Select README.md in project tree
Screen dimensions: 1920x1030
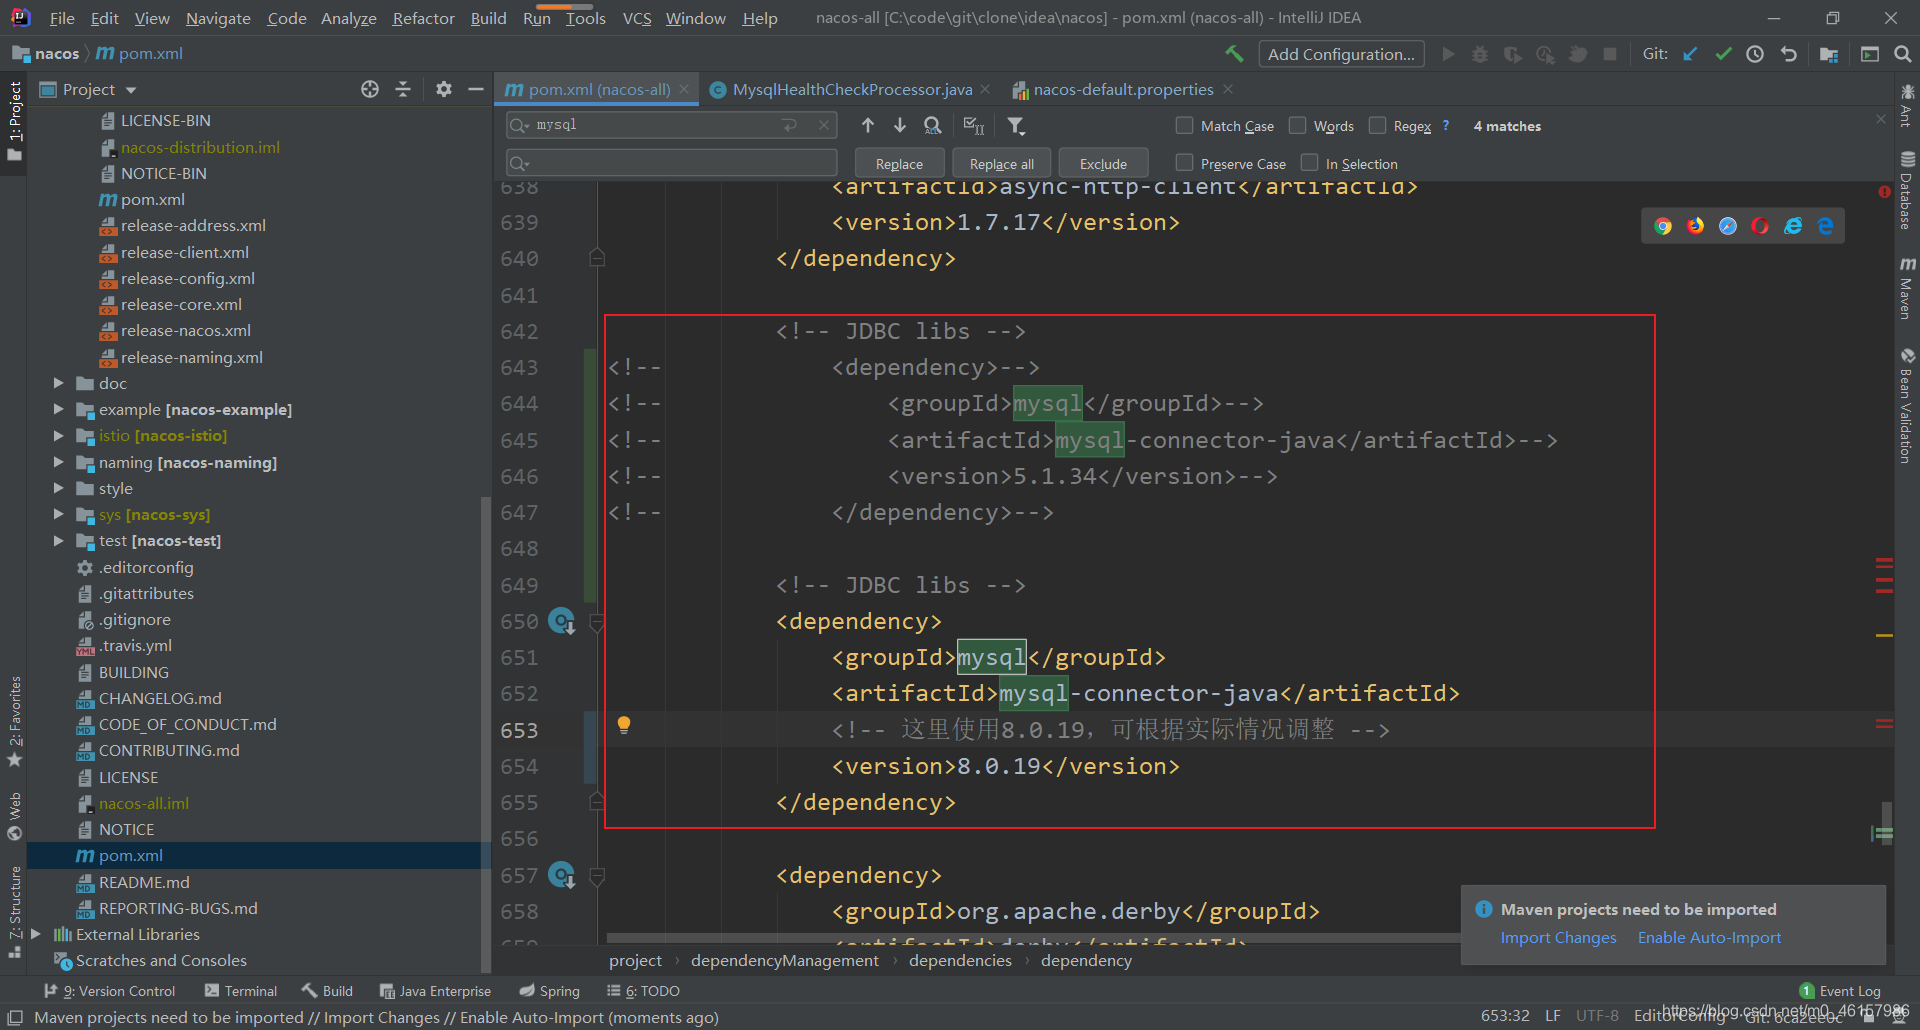[x=144, y=882]
